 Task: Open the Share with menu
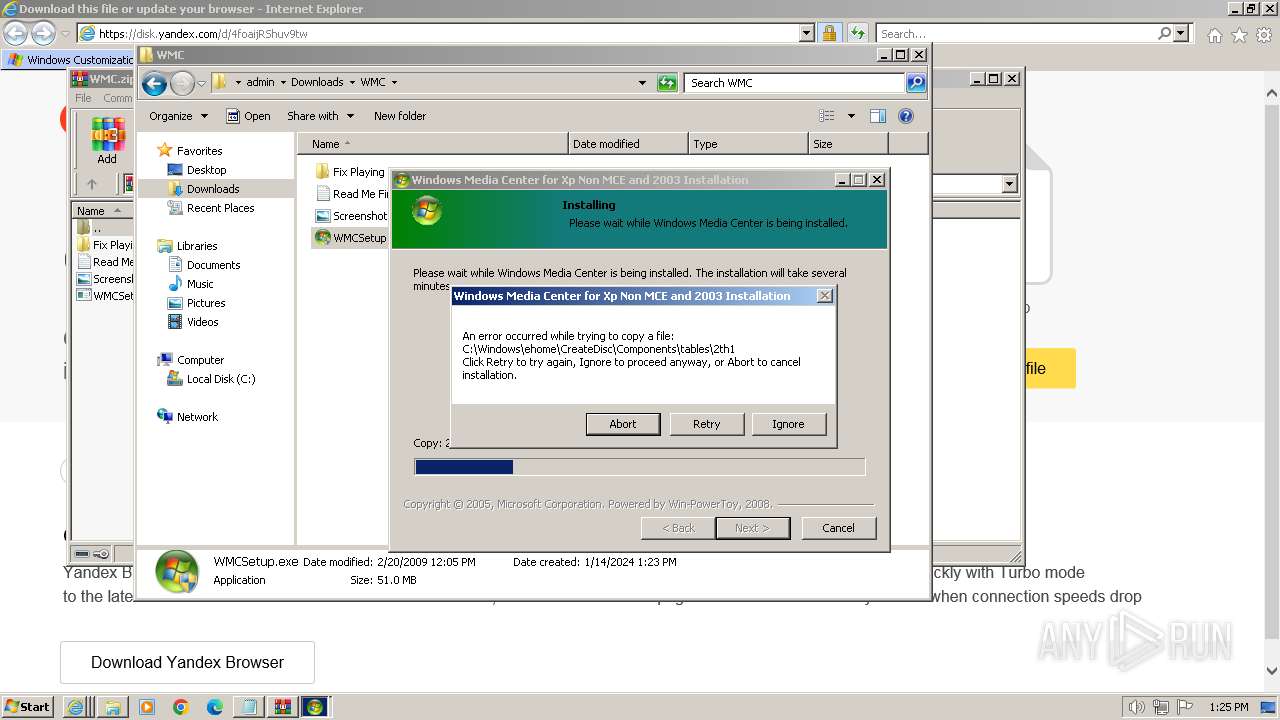click(x=320, y=116)
